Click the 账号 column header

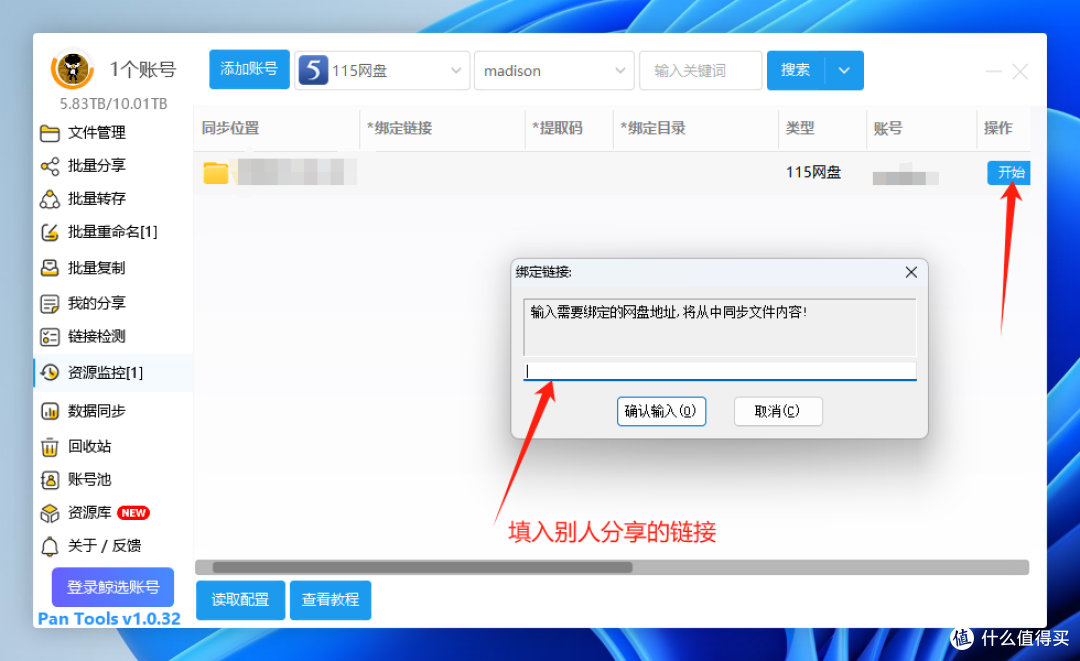(x=888, y=128)
